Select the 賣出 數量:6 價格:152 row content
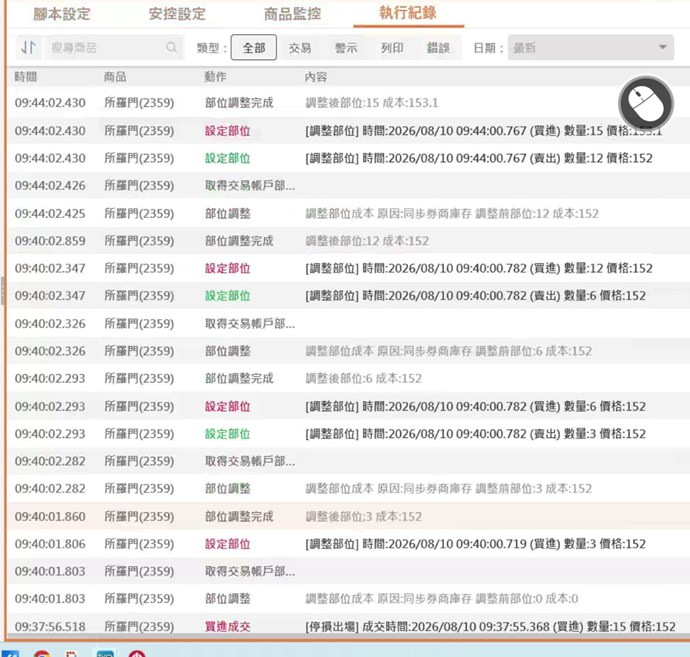Screen dimensions: 690x657 tap(475, 296)
